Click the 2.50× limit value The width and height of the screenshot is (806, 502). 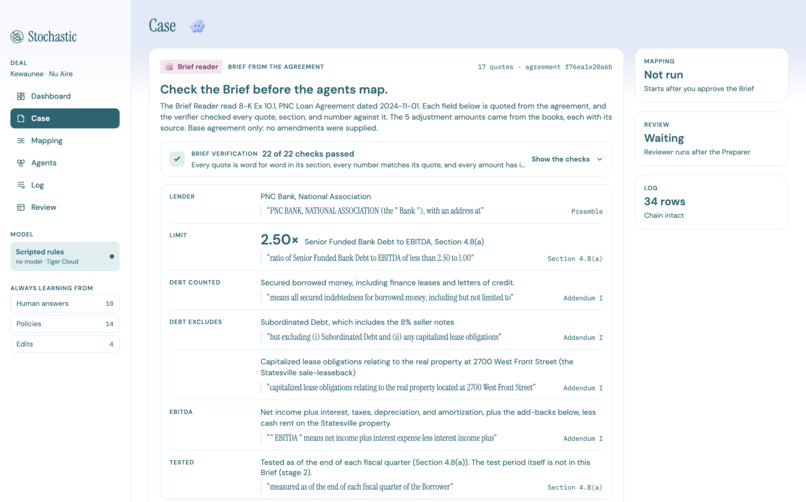[279, 240]
